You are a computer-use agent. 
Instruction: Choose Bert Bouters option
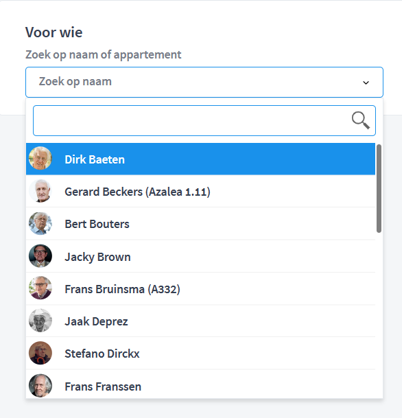(201, 224)
